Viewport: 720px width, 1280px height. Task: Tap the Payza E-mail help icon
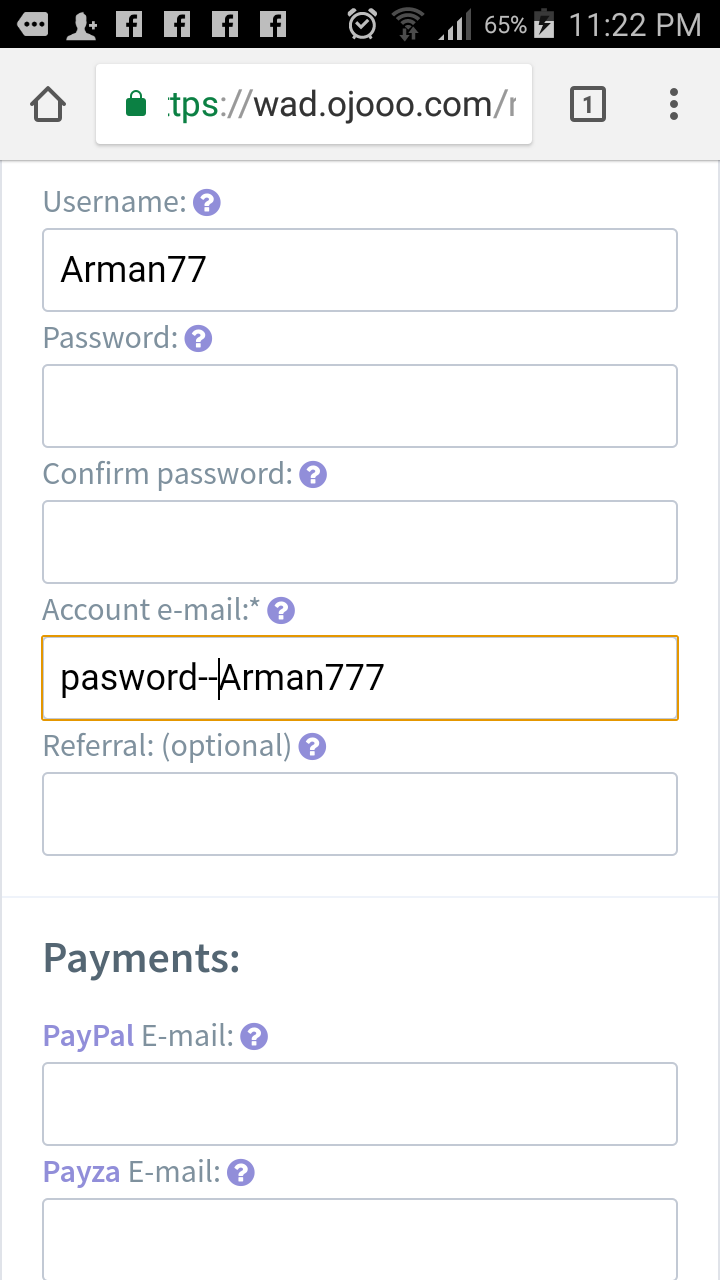click(241, 1173)
